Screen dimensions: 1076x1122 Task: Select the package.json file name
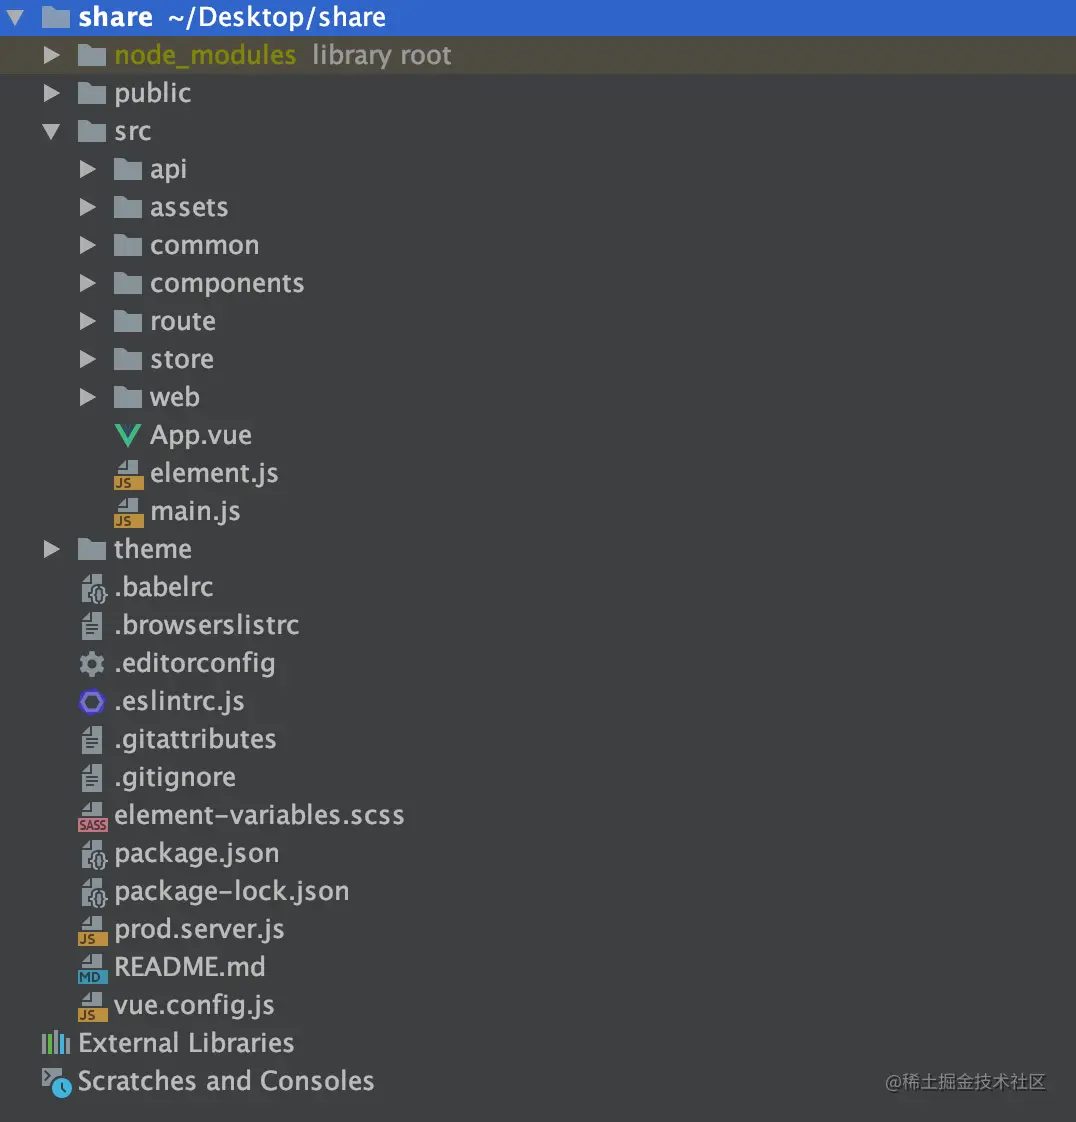click(x=197, y=853)
